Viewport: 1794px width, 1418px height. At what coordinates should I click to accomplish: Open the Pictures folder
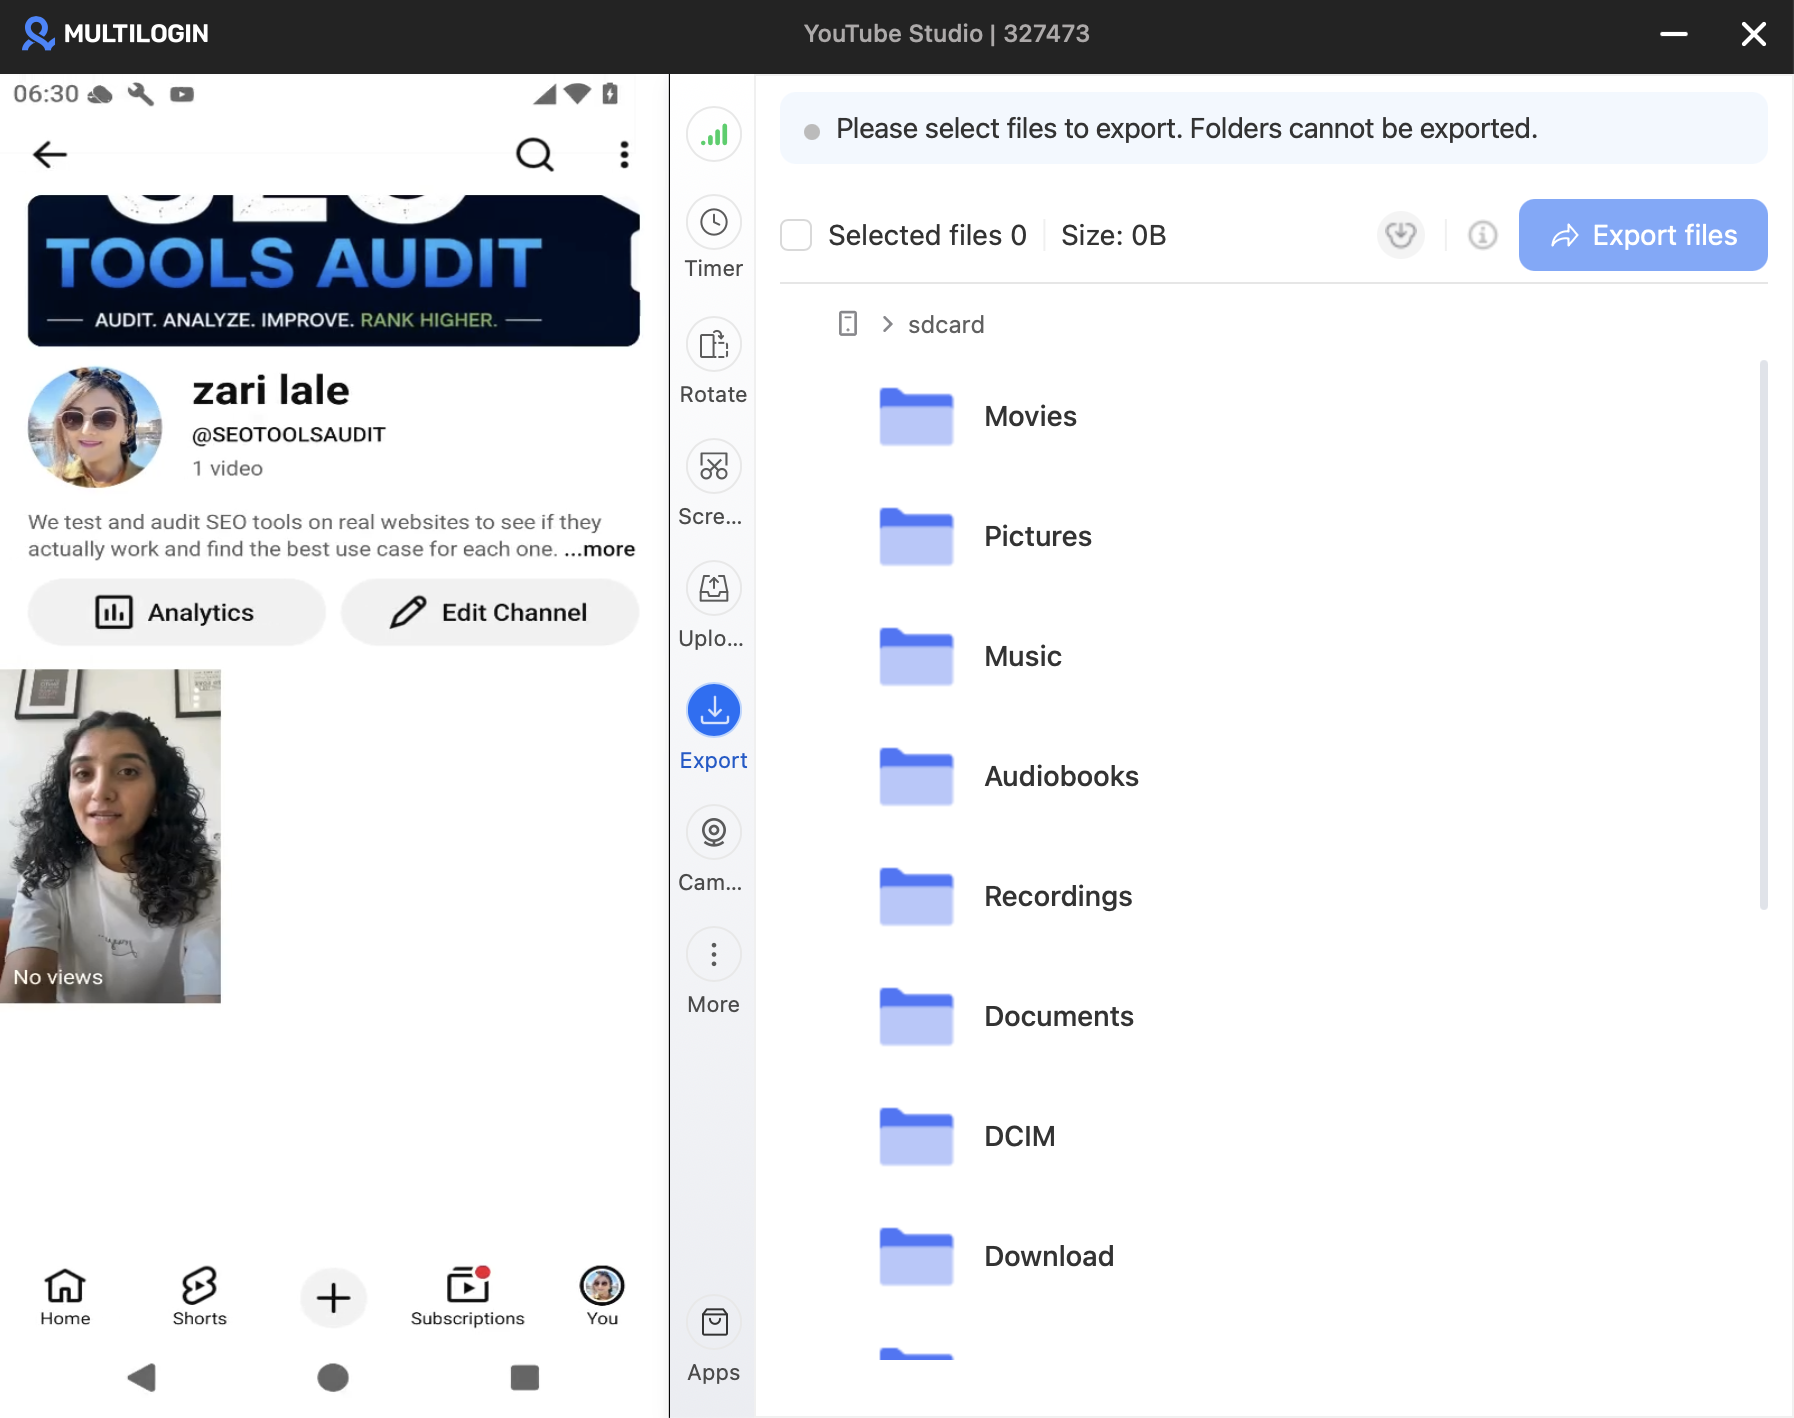[x=1038, y=536]
